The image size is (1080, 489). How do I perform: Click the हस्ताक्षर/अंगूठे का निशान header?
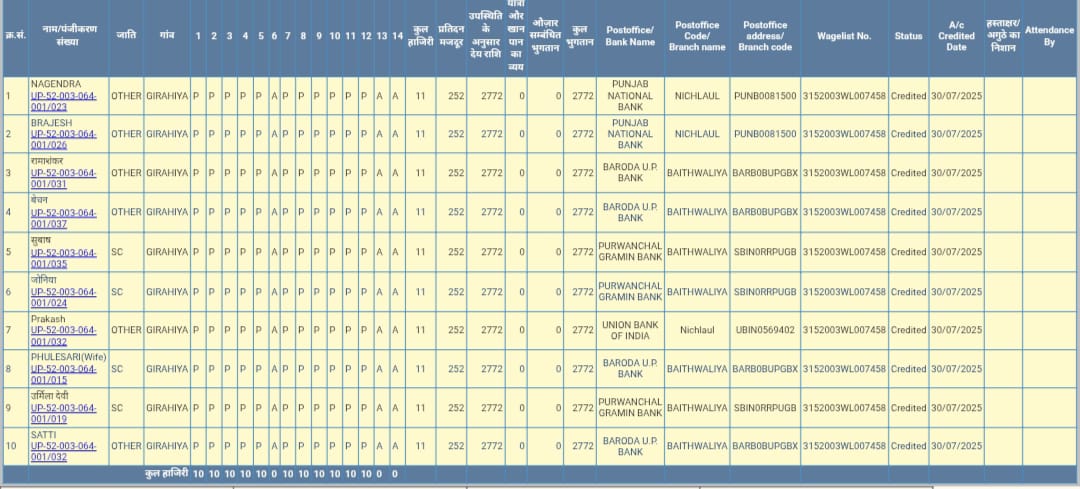point(1003,36)
